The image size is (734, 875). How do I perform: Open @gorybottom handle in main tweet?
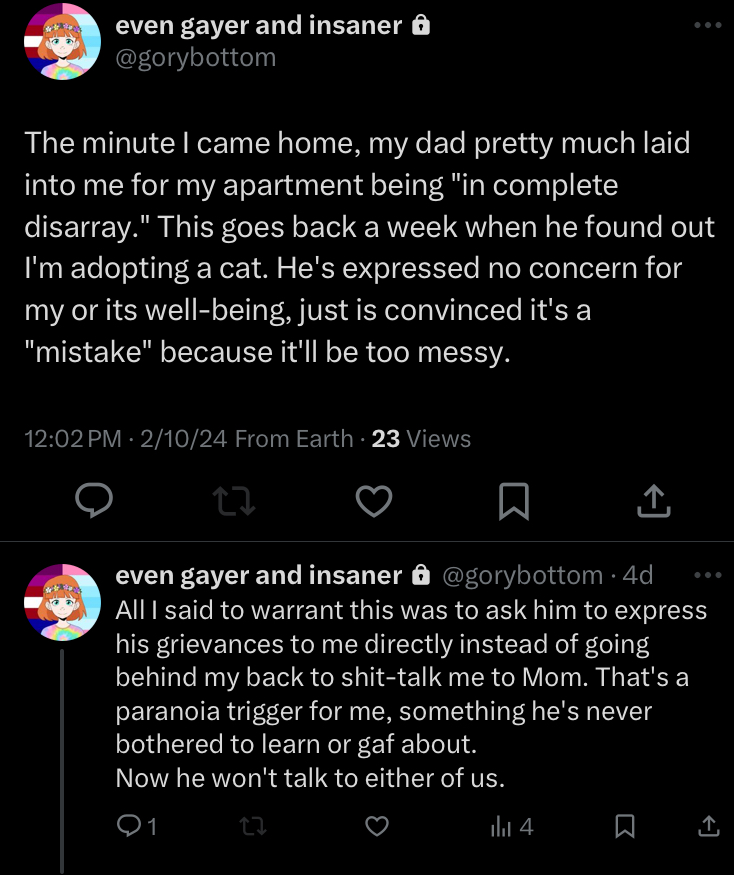coord(195,57)
